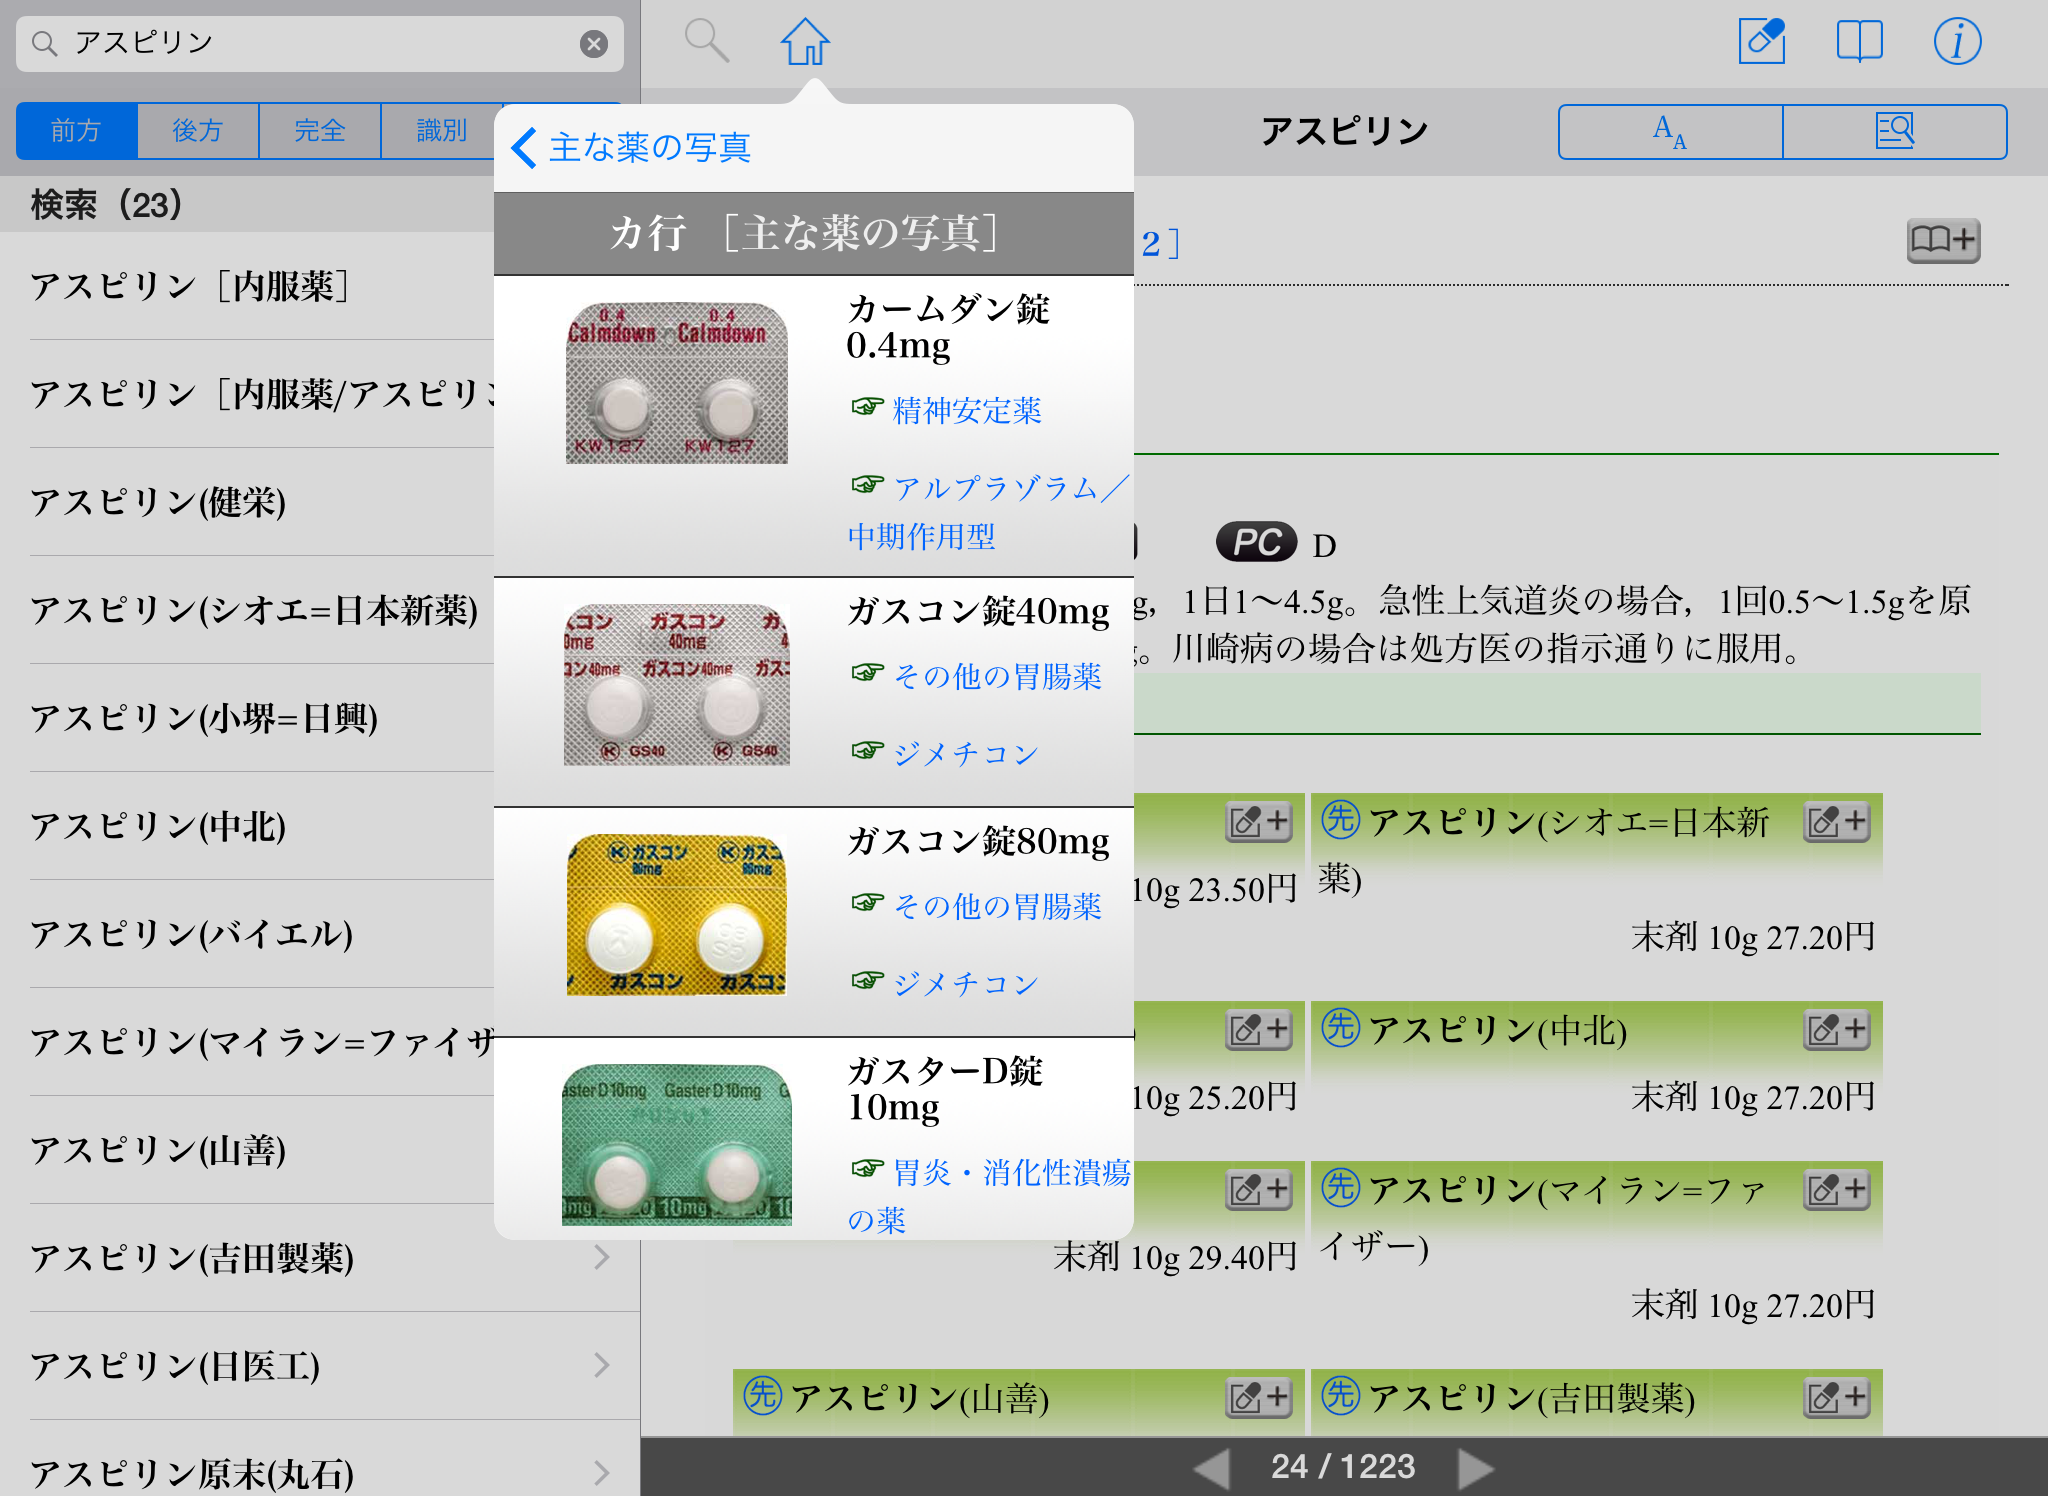Viewport: 2048px width, 1496px height.
Task: Go back to 主な薬の写真
Action: coord(632,148)
